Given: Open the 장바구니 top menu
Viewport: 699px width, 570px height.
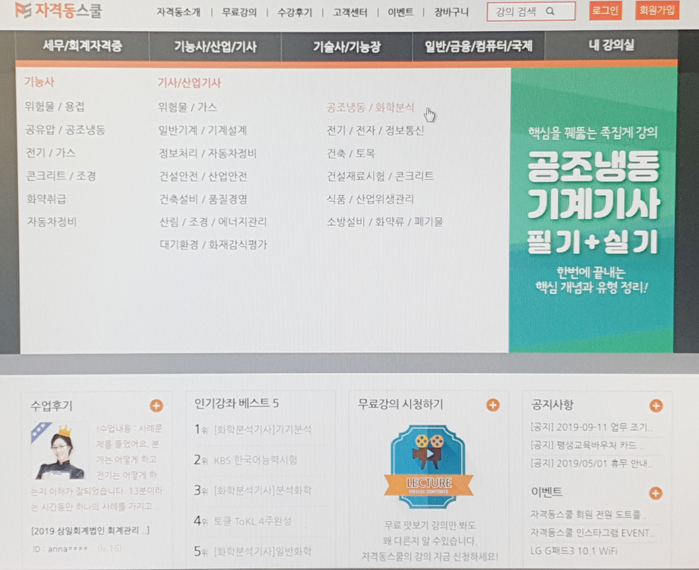Looking at the screenshot, I should pyautogui.click(x=451, y=12).
